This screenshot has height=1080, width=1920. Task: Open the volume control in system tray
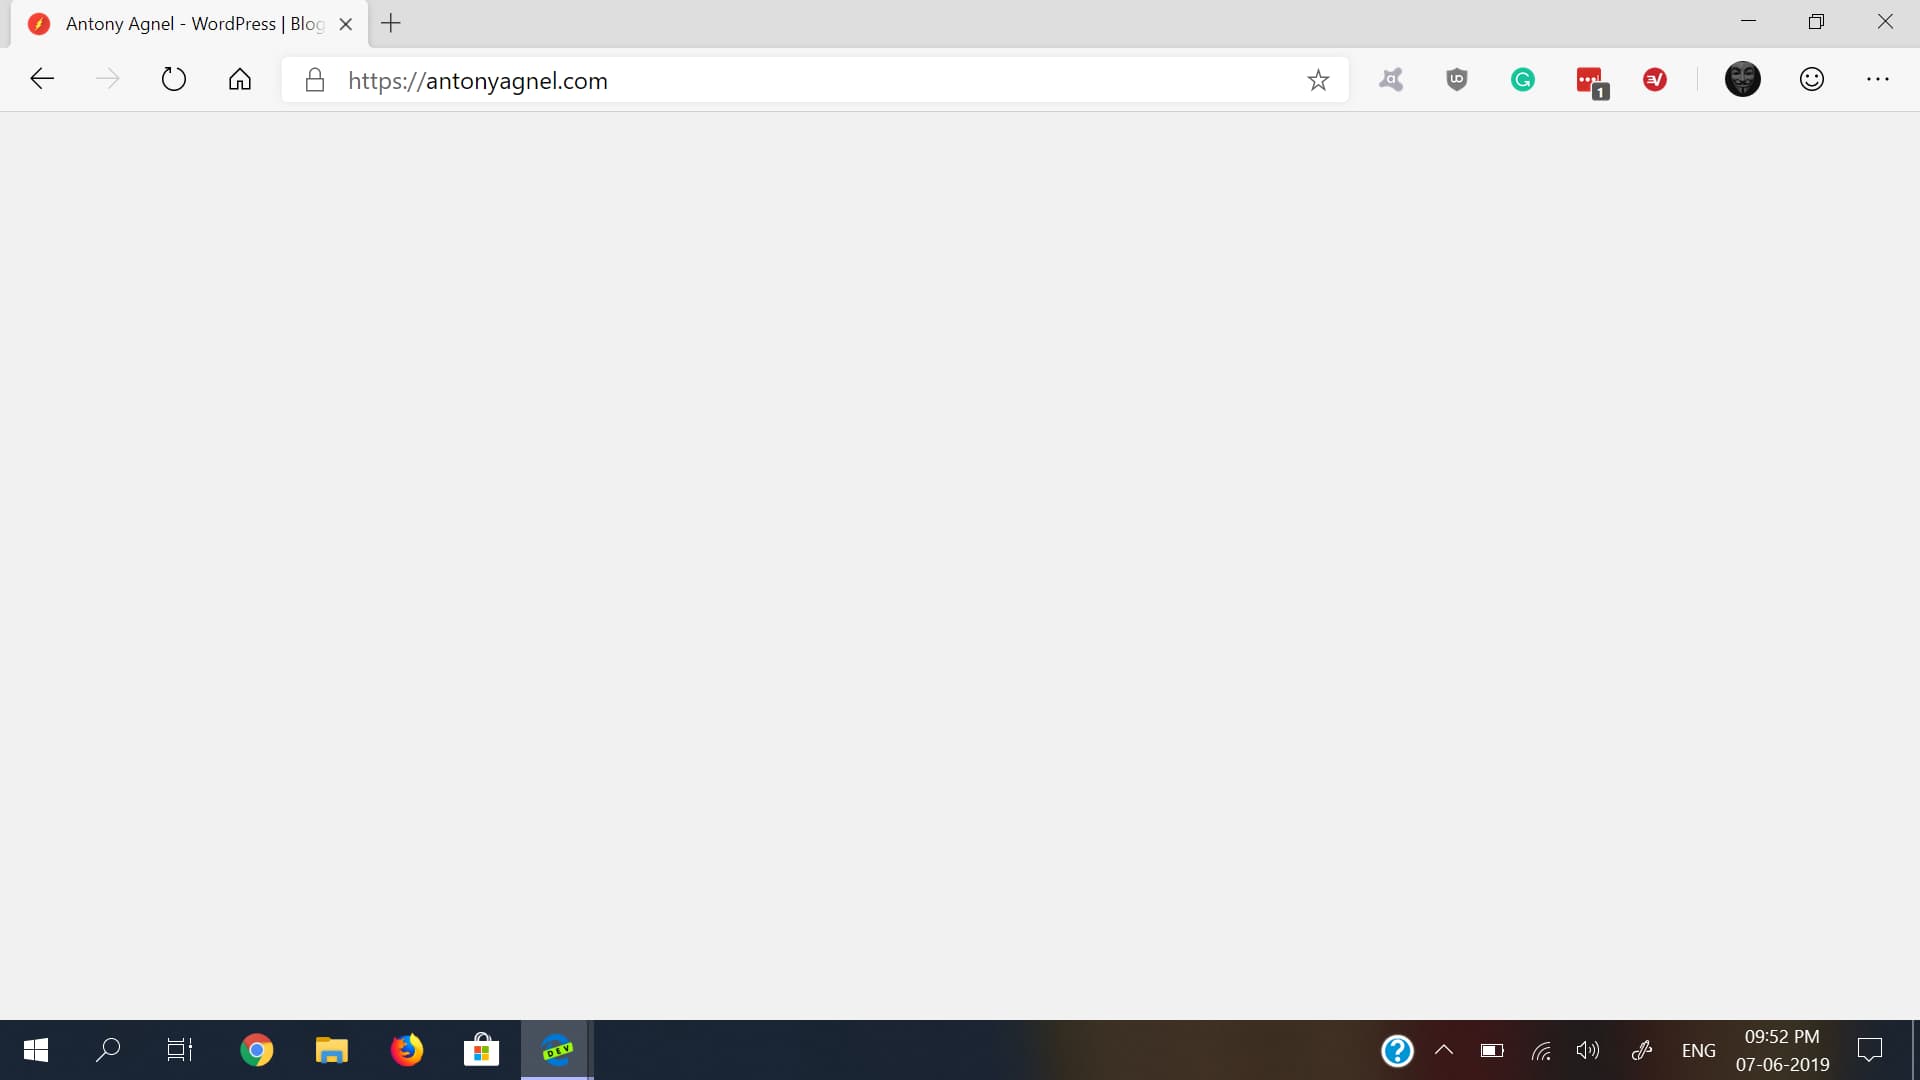(1589, 1050)
